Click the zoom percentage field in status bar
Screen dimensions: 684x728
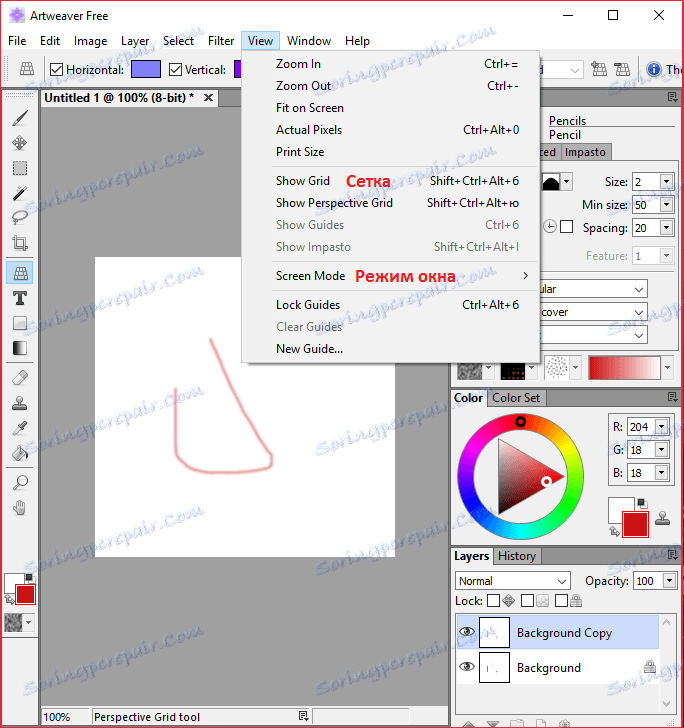point(65,717)
